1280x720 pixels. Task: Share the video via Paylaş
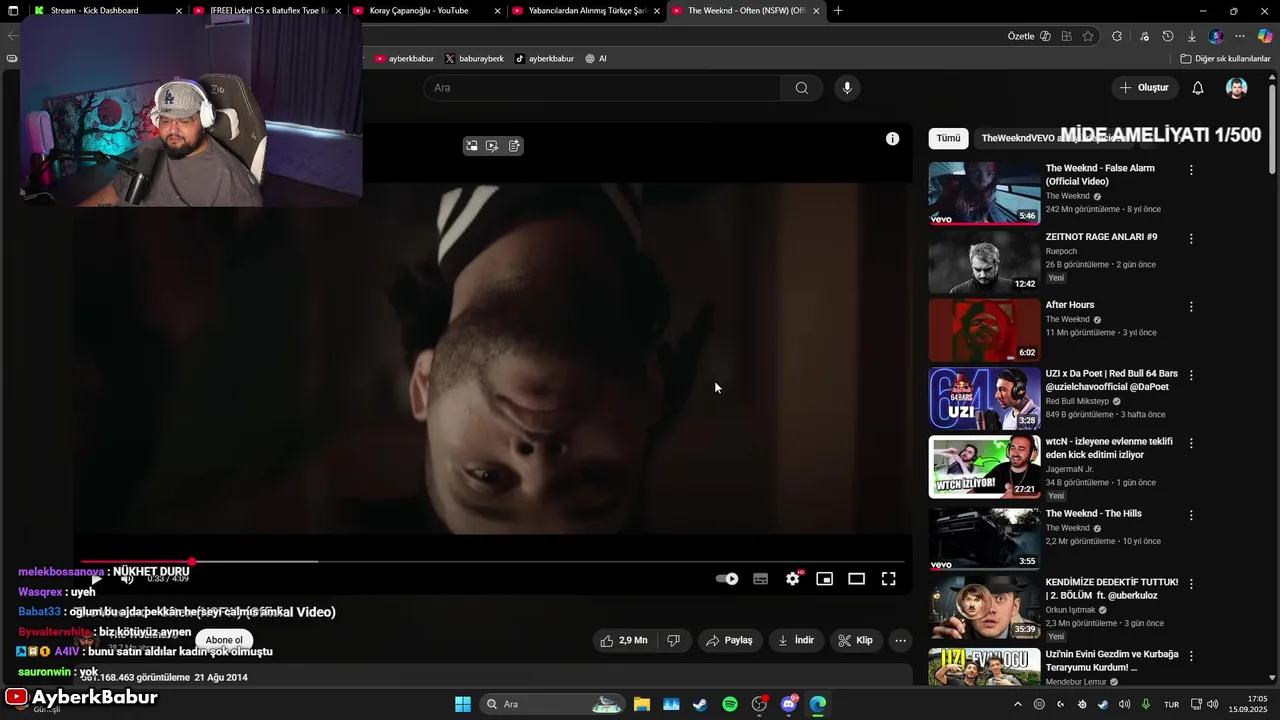click(730, 641)
